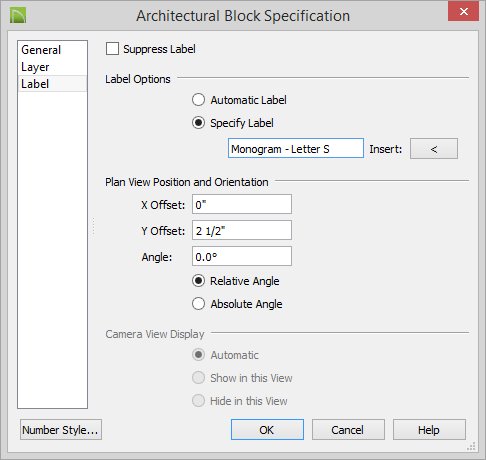Image resolution: width=486 pixels, height=460 pixels.
Task: Select the Automatic Label radio option
Action: click(x=198, y=100)
